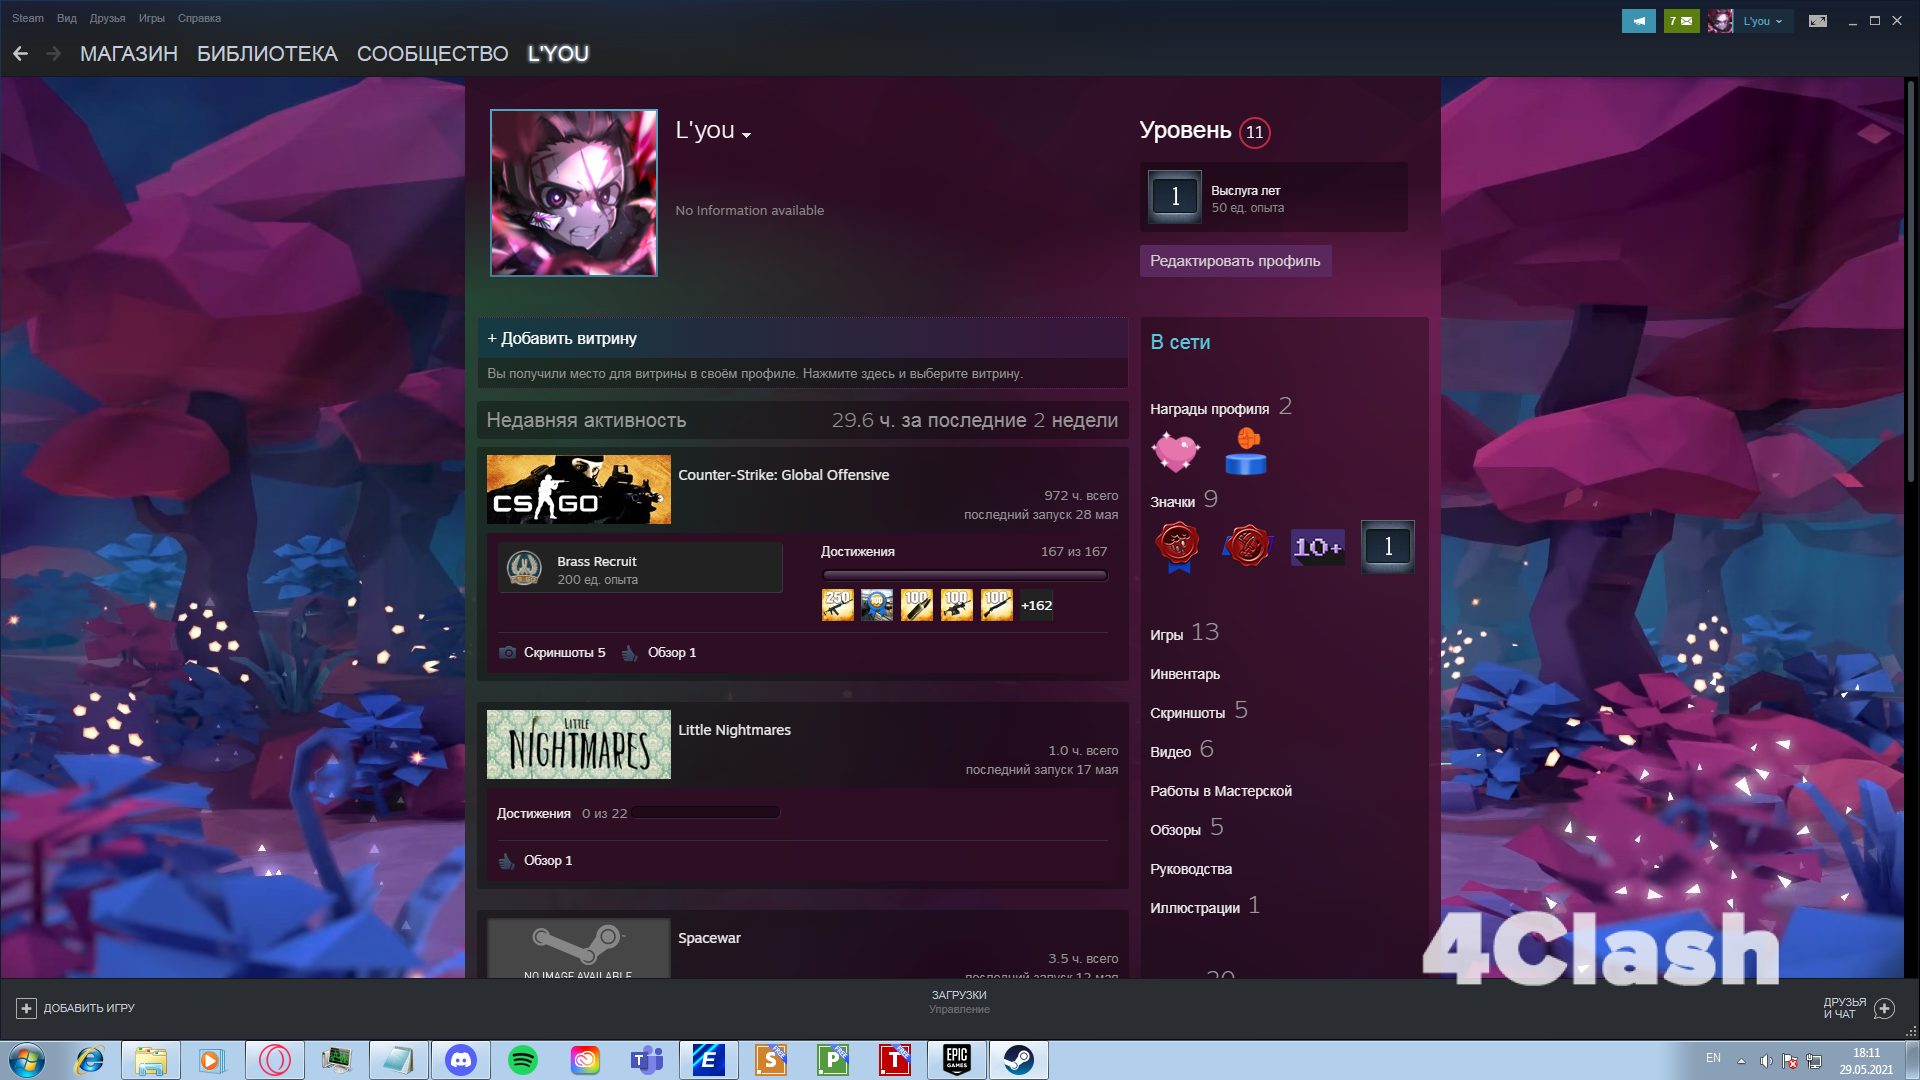This screenshot has width=1920, height=1080.
Task: Open Discord from the taskbar
Action: point(461,1060)
